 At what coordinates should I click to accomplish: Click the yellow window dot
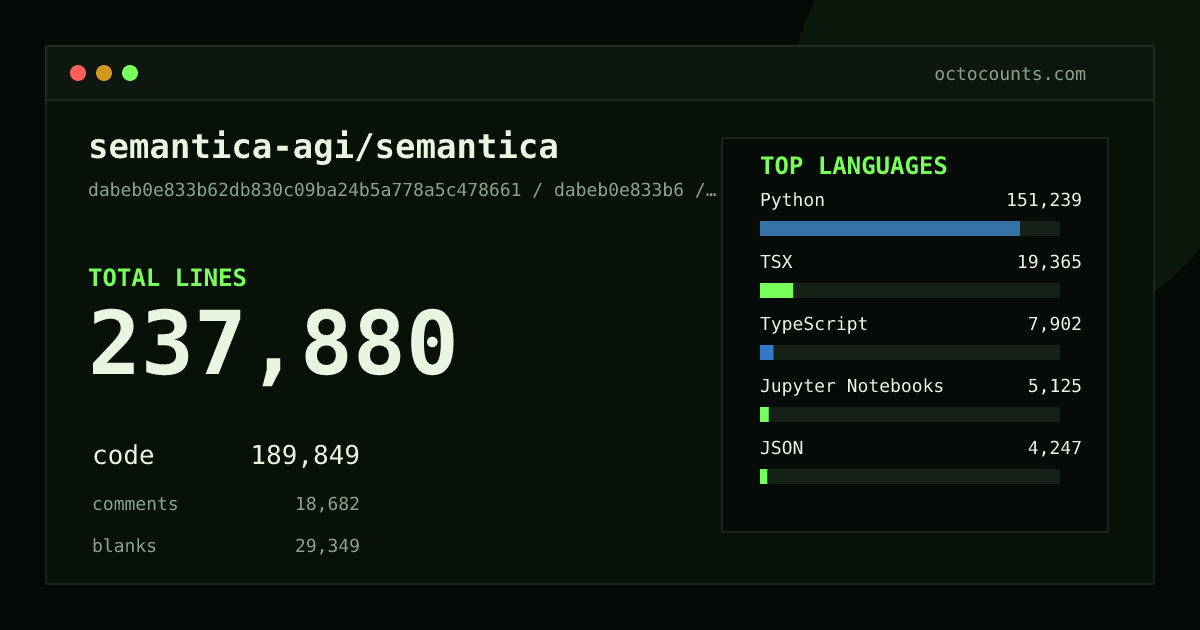[x=104, y=73]
